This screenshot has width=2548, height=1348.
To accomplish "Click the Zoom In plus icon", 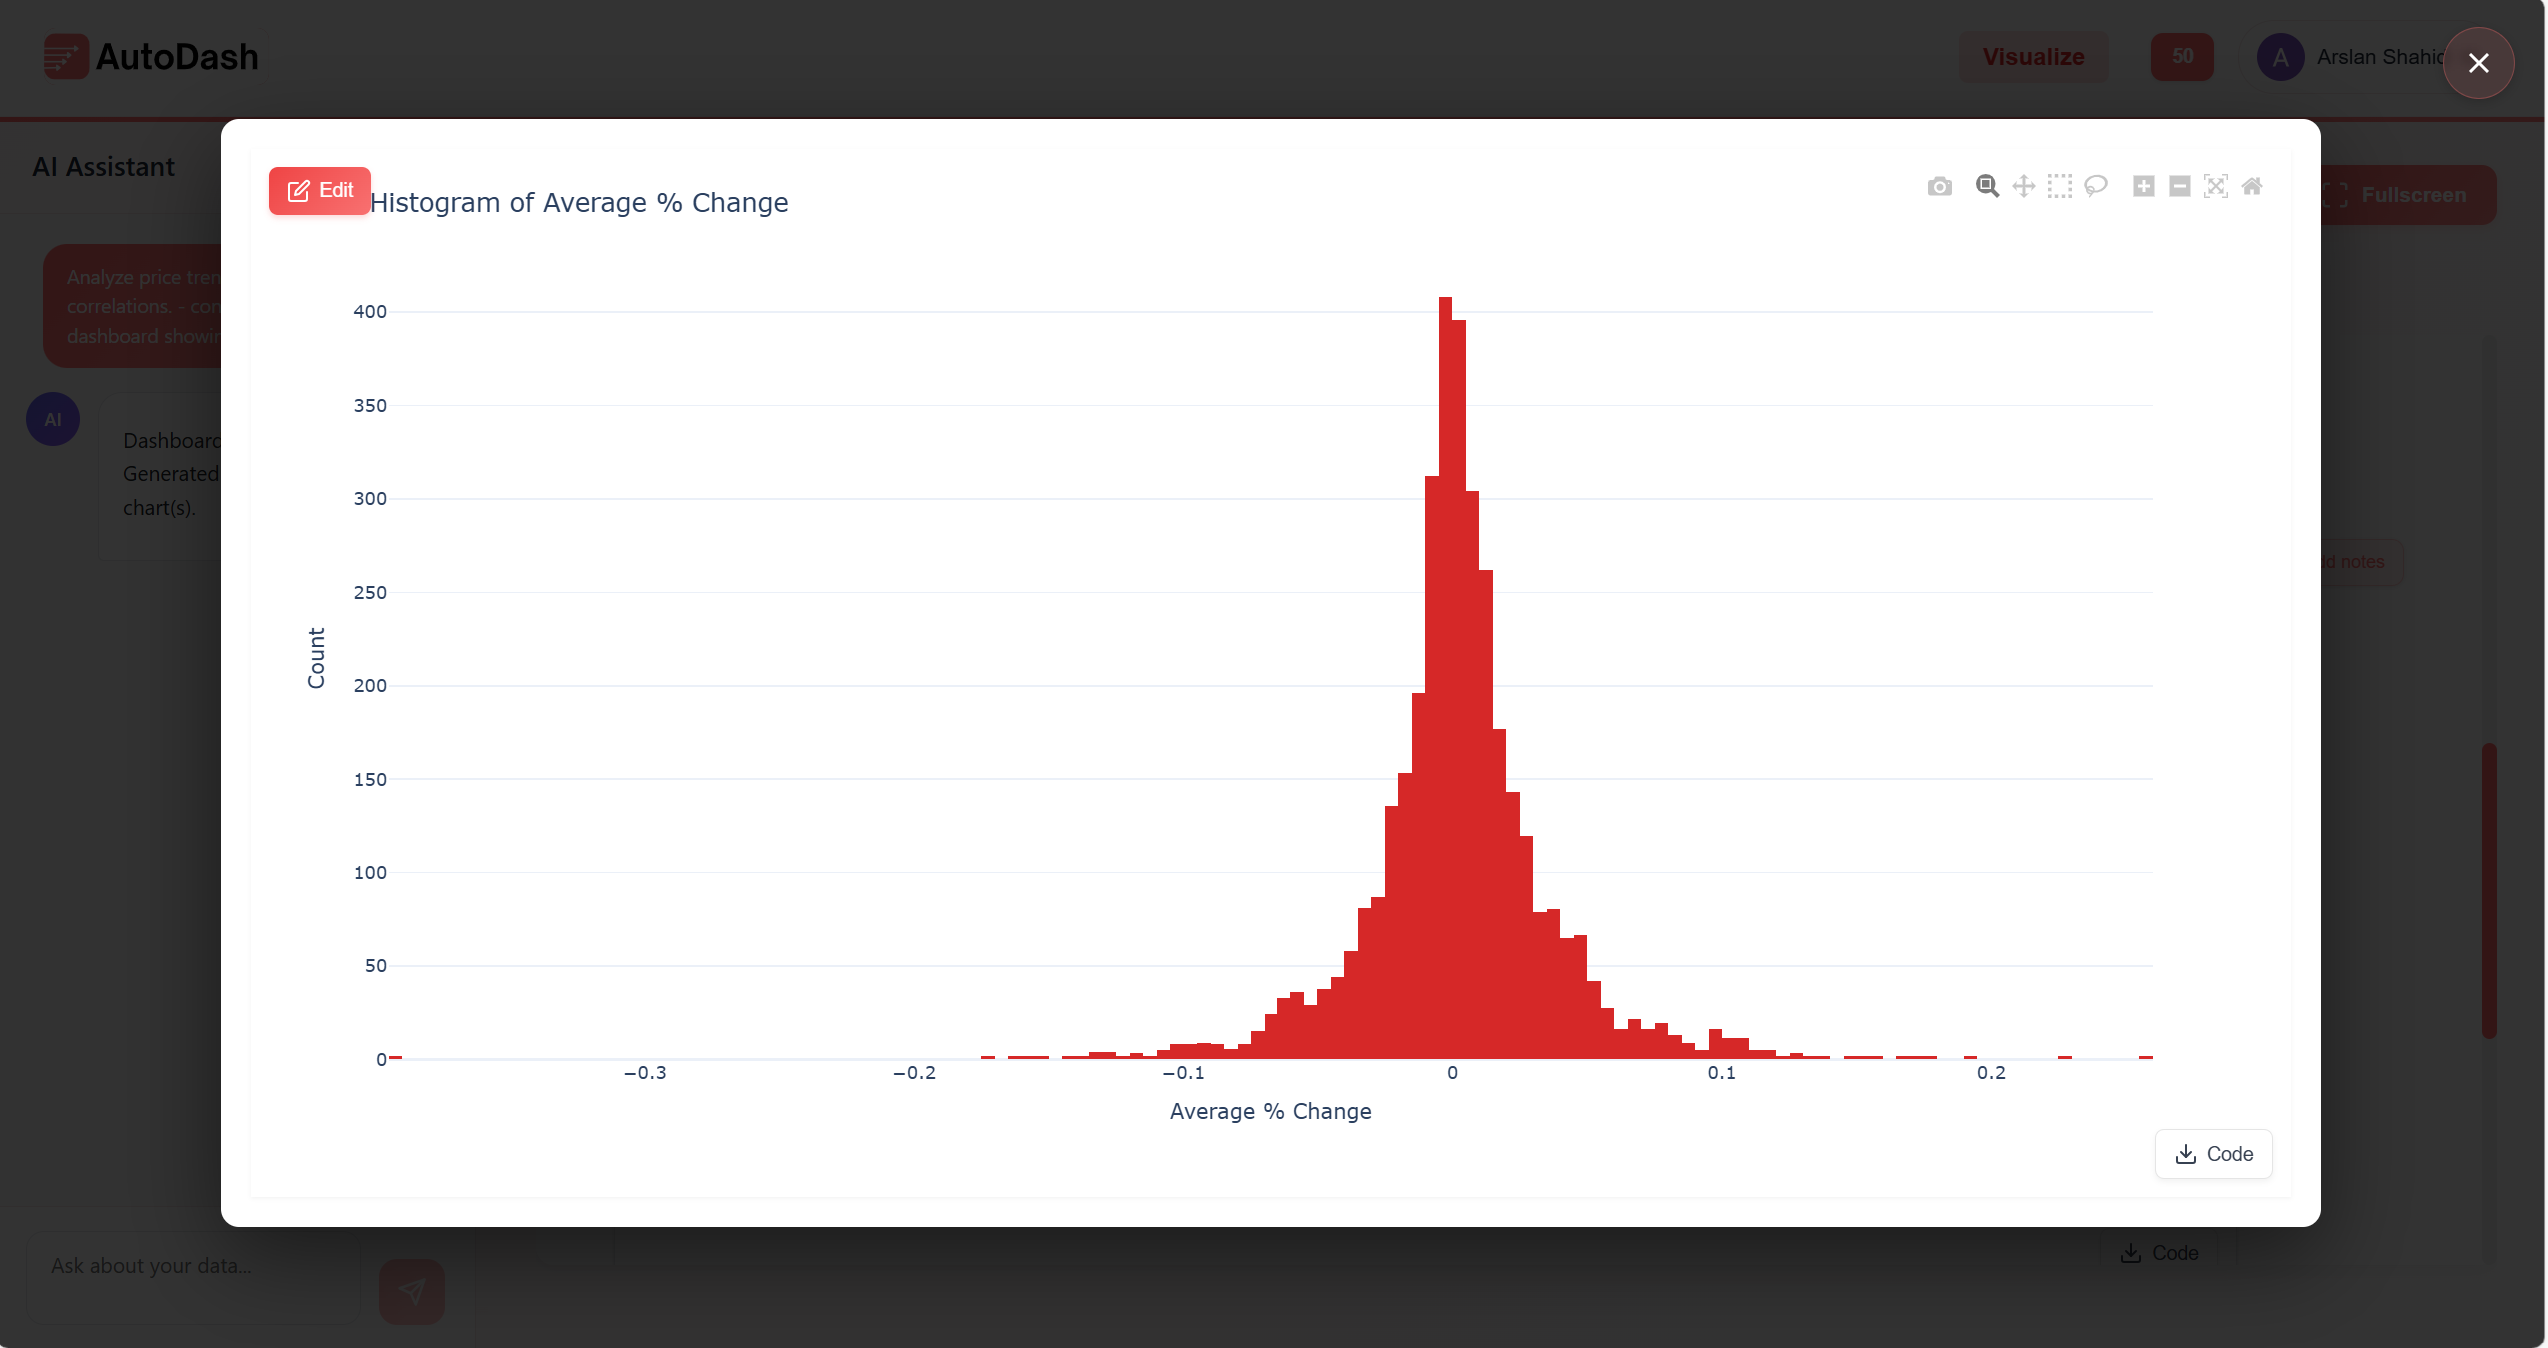I will click(2143, 187).
